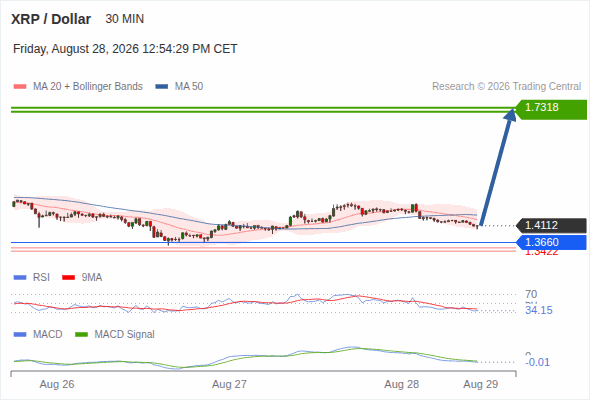Click the MACD legend label
The width and height of the screenshot is (590, 400).
coord(48,335)
